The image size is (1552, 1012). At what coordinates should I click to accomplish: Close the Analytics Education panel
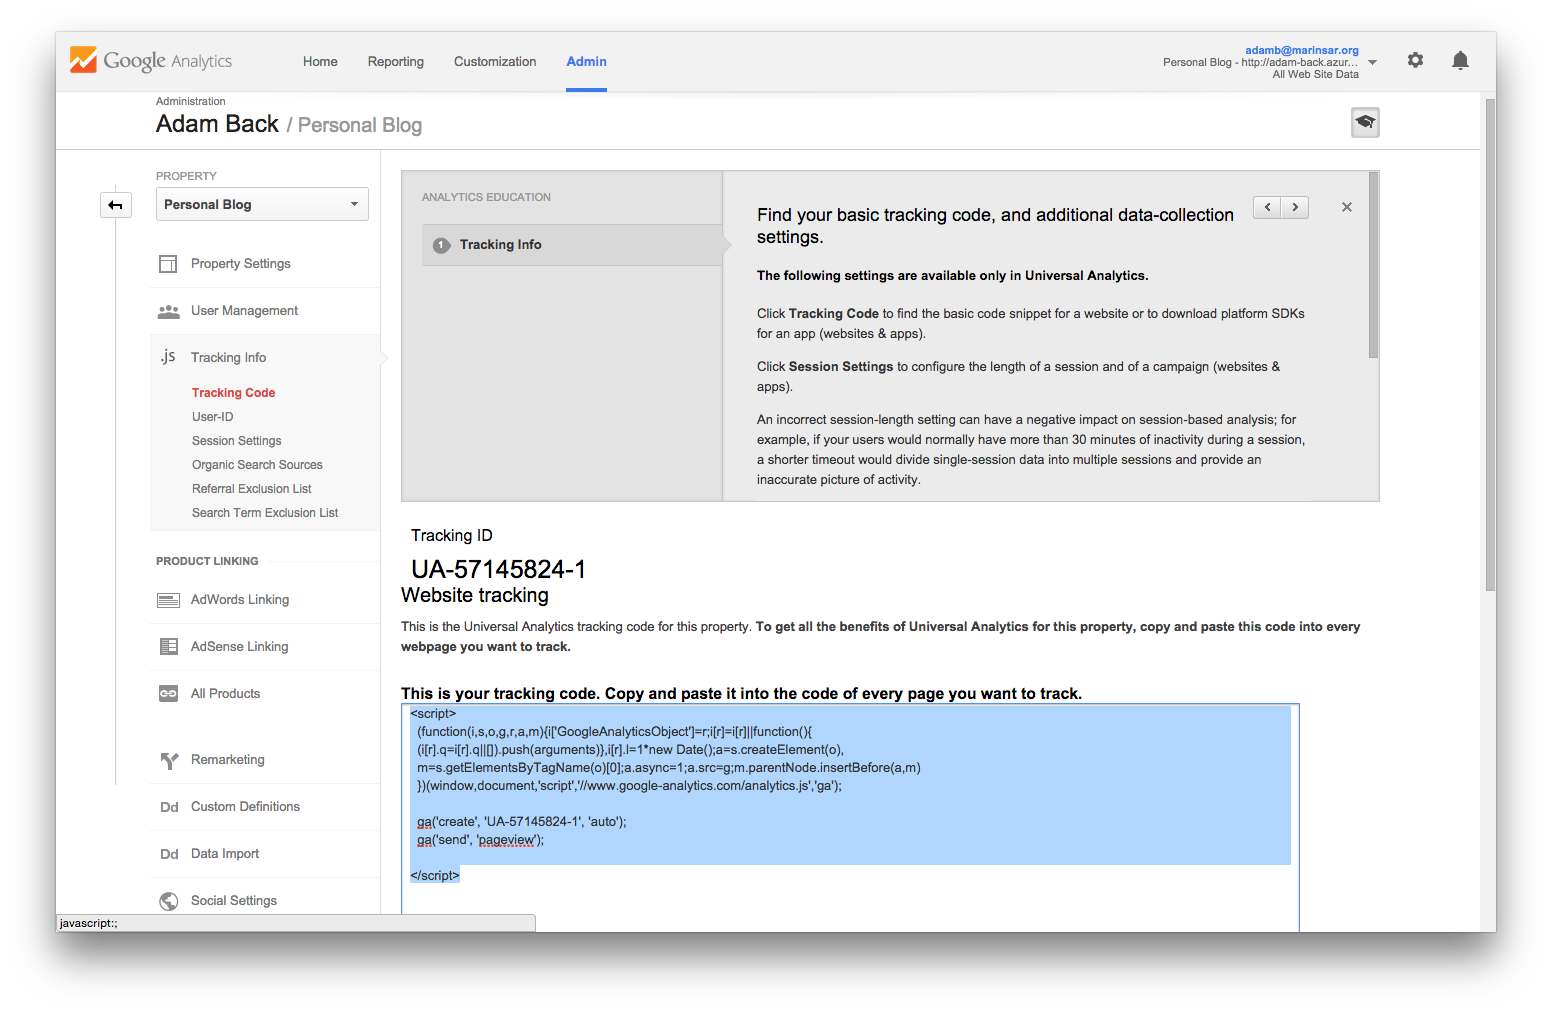(1347, 207)
